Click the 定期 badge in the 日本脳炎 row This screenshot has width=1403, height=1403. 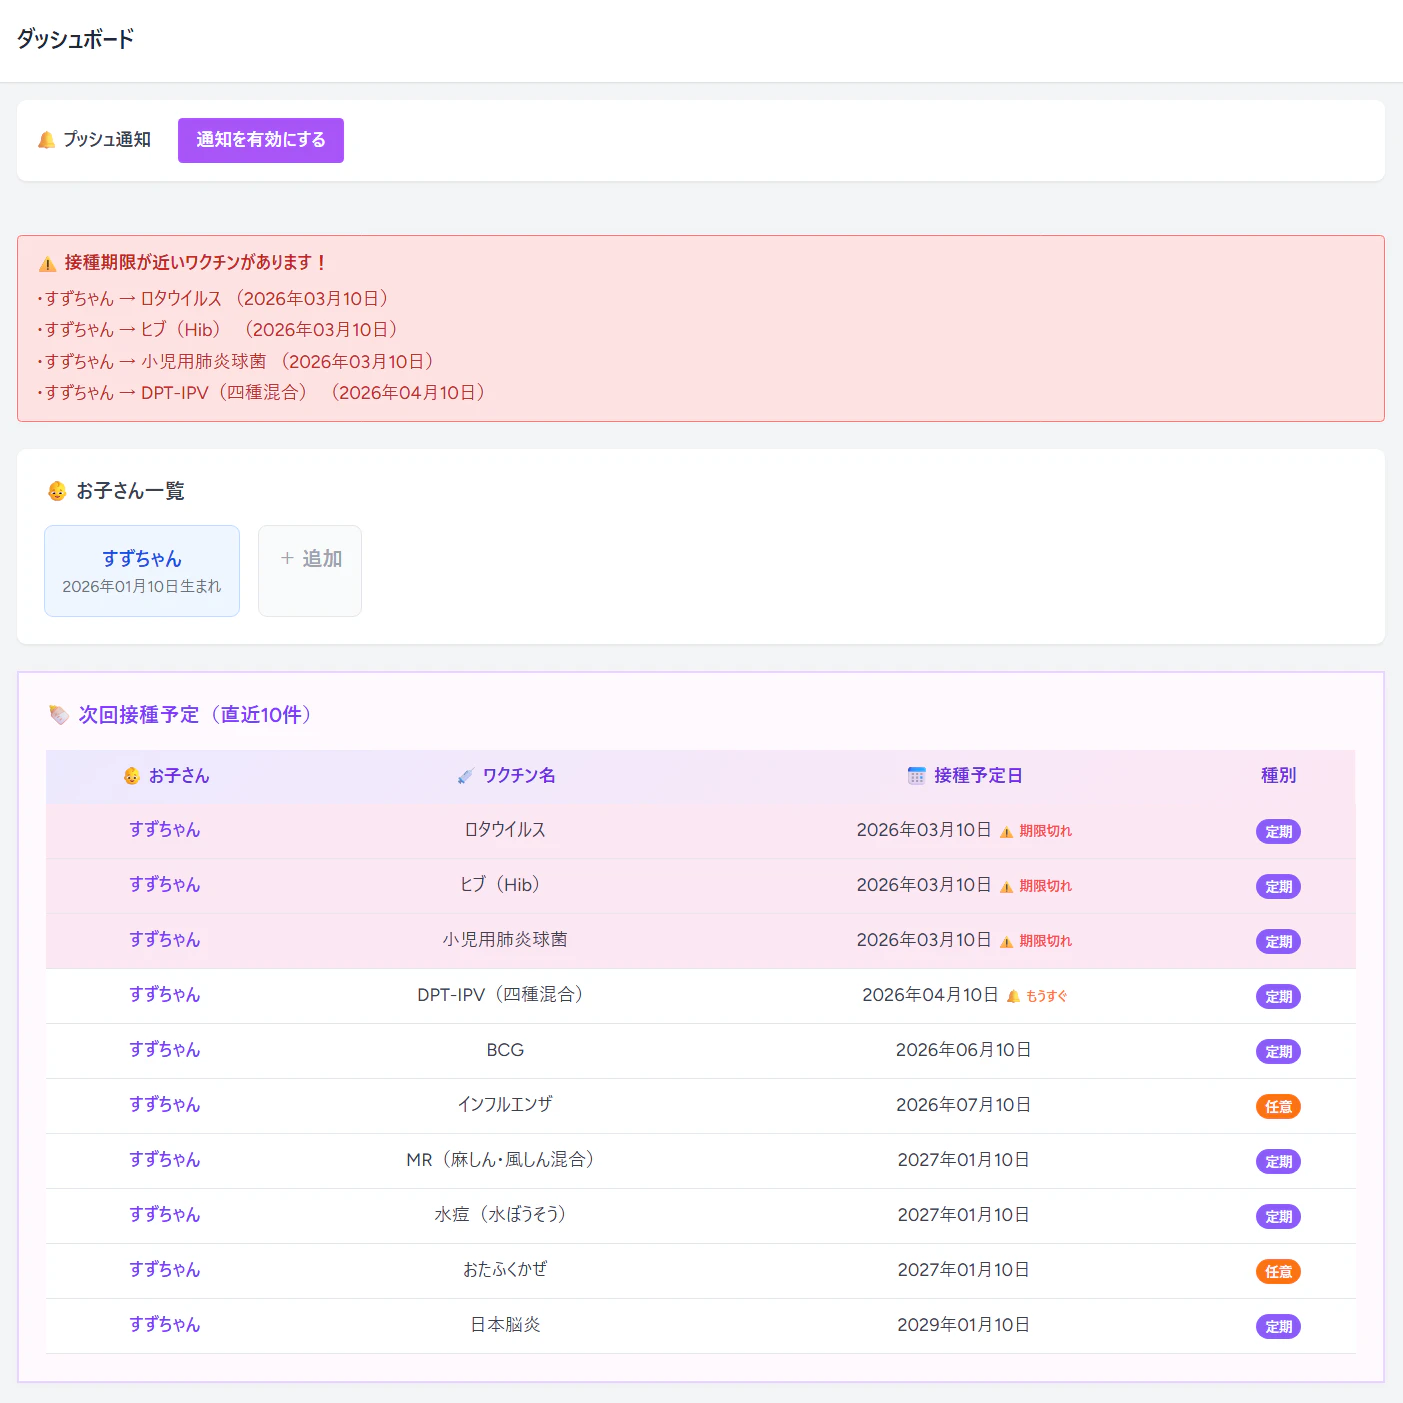1278,1327
